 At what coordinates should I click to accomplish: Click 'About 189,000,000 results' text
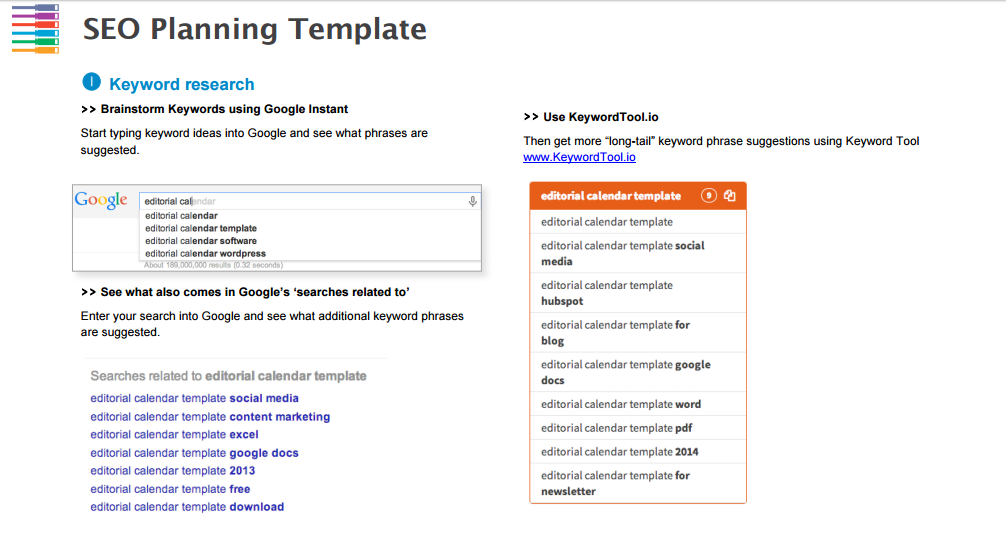pyautogui.click(x=213, y=265)
